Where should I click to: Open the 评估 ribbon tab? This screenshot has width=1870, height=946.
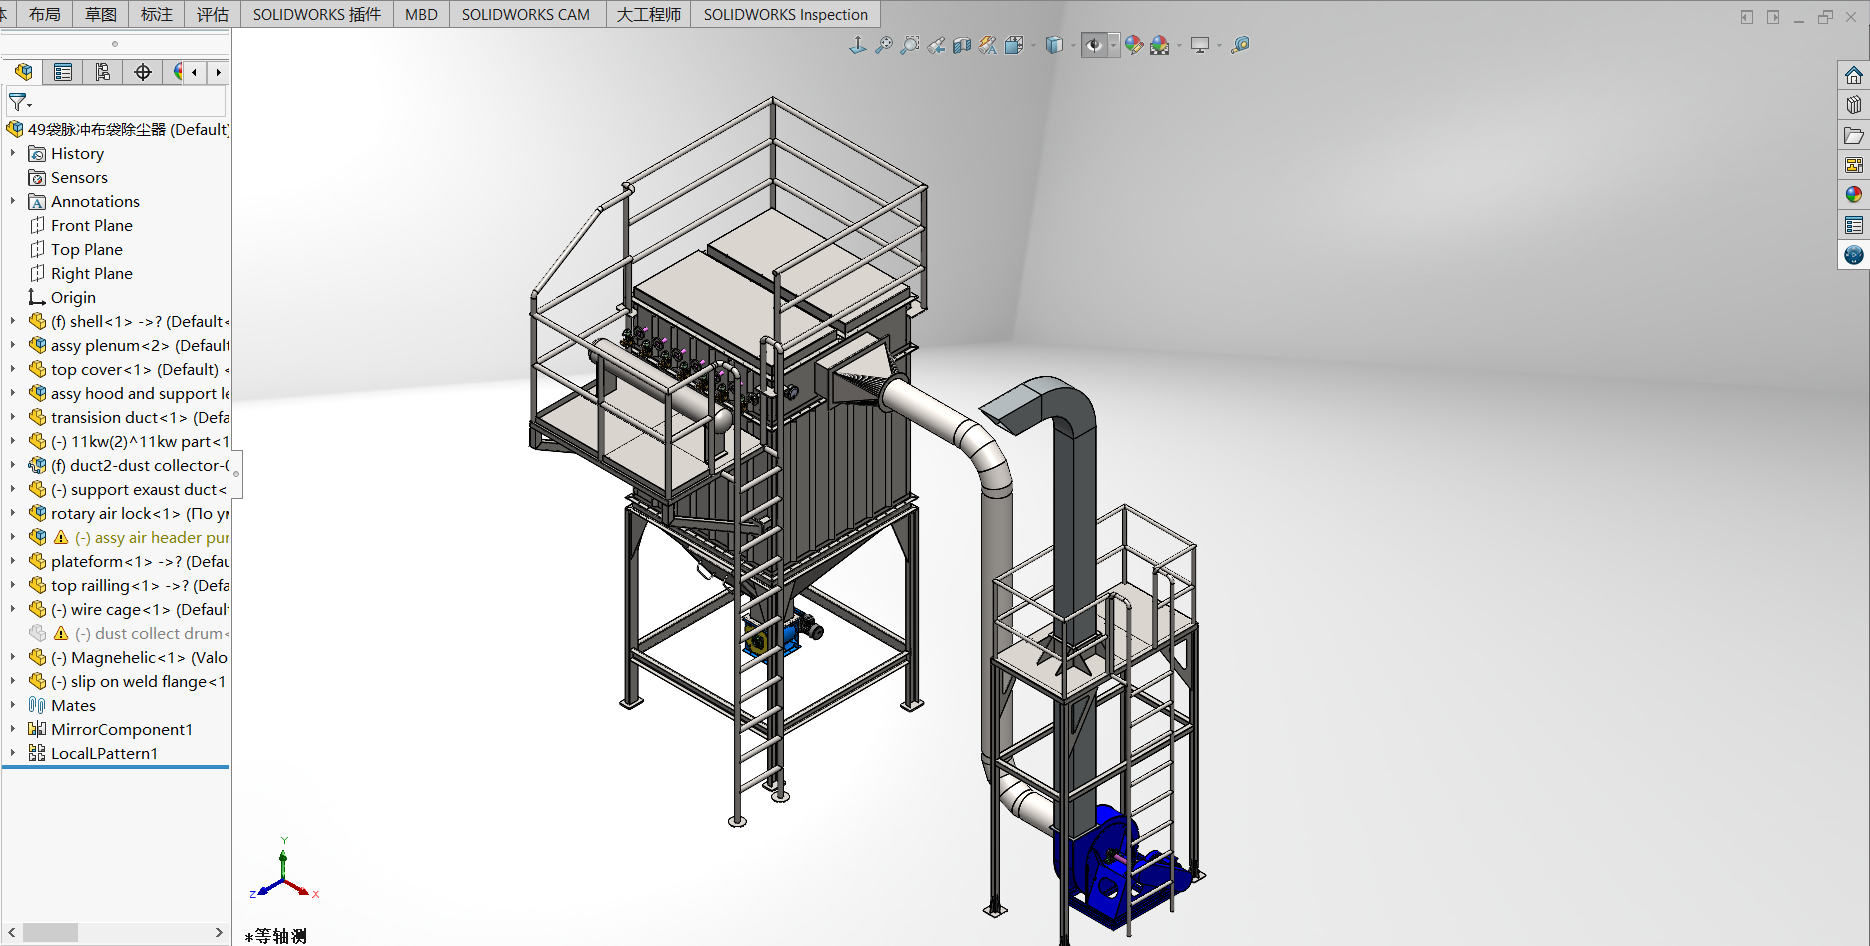[213, 14]
